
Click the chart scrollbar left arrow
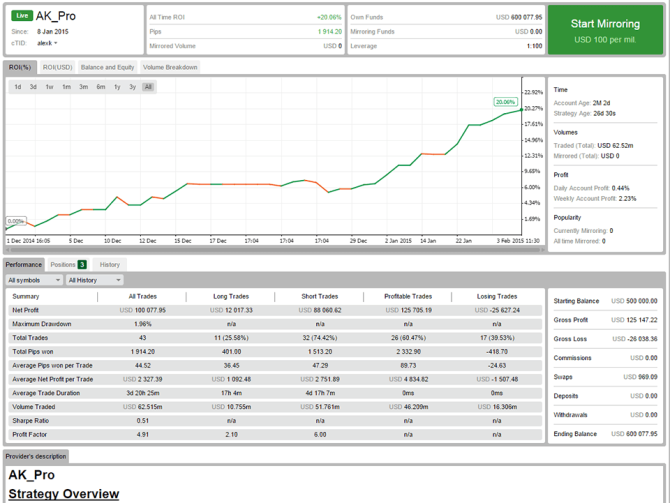click(8, 250)
